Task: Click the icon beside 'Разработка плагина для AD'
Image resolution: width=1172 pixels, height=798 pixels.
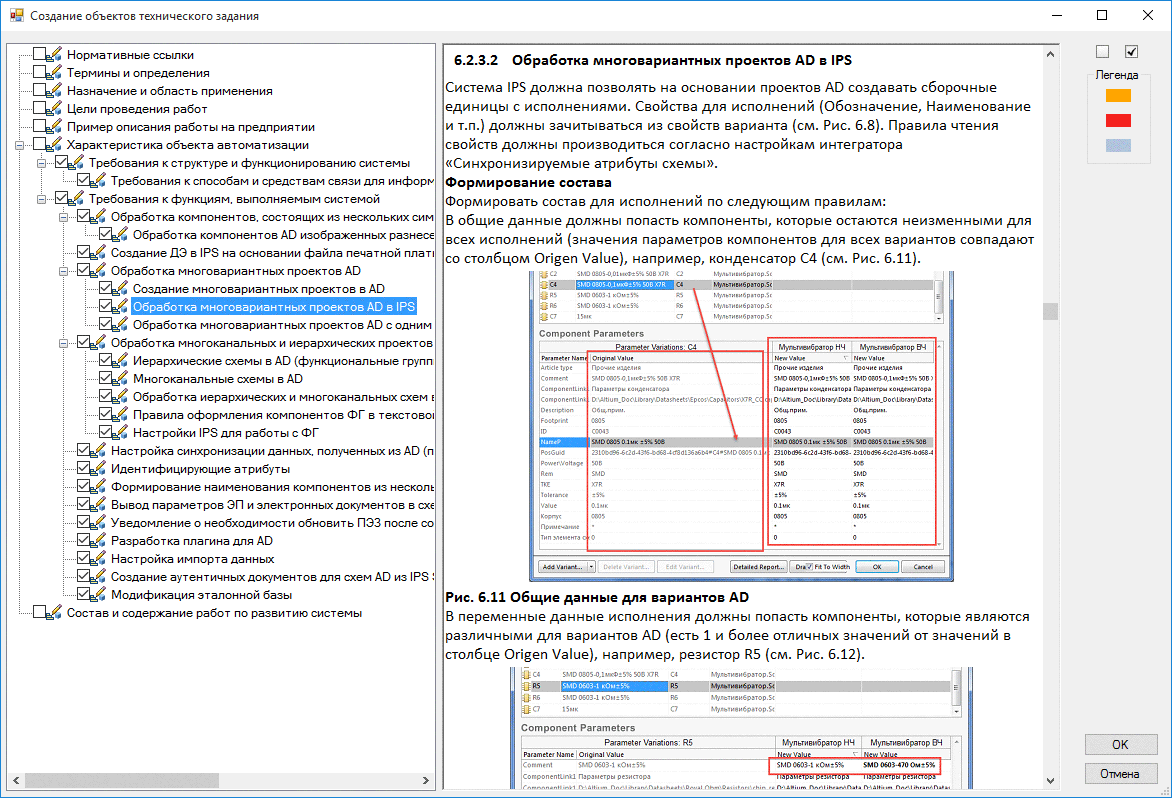Action: click(x=100, y=541)
